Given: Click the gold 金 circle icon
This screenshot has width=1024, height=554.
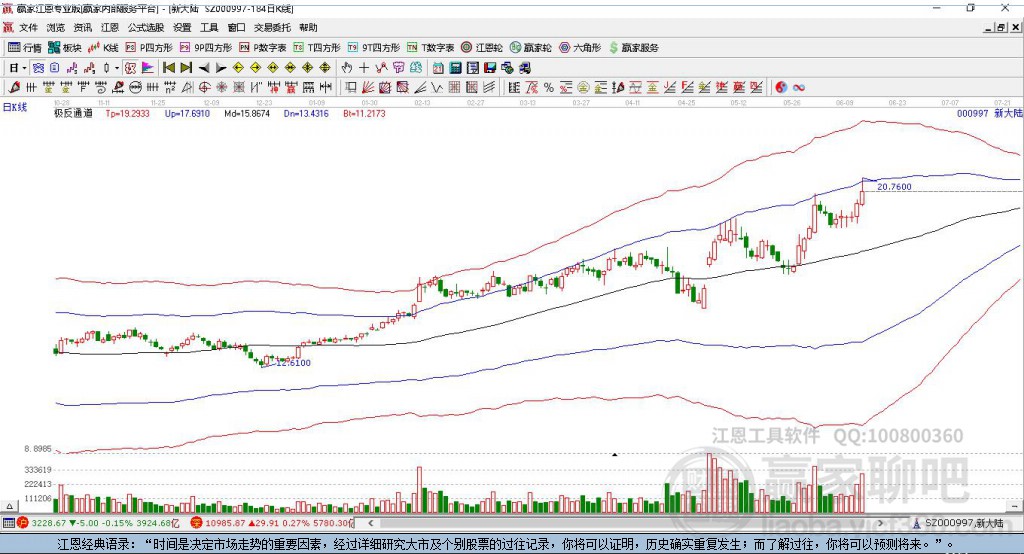Looking at the screenshot, I should [x=583, y=87].
